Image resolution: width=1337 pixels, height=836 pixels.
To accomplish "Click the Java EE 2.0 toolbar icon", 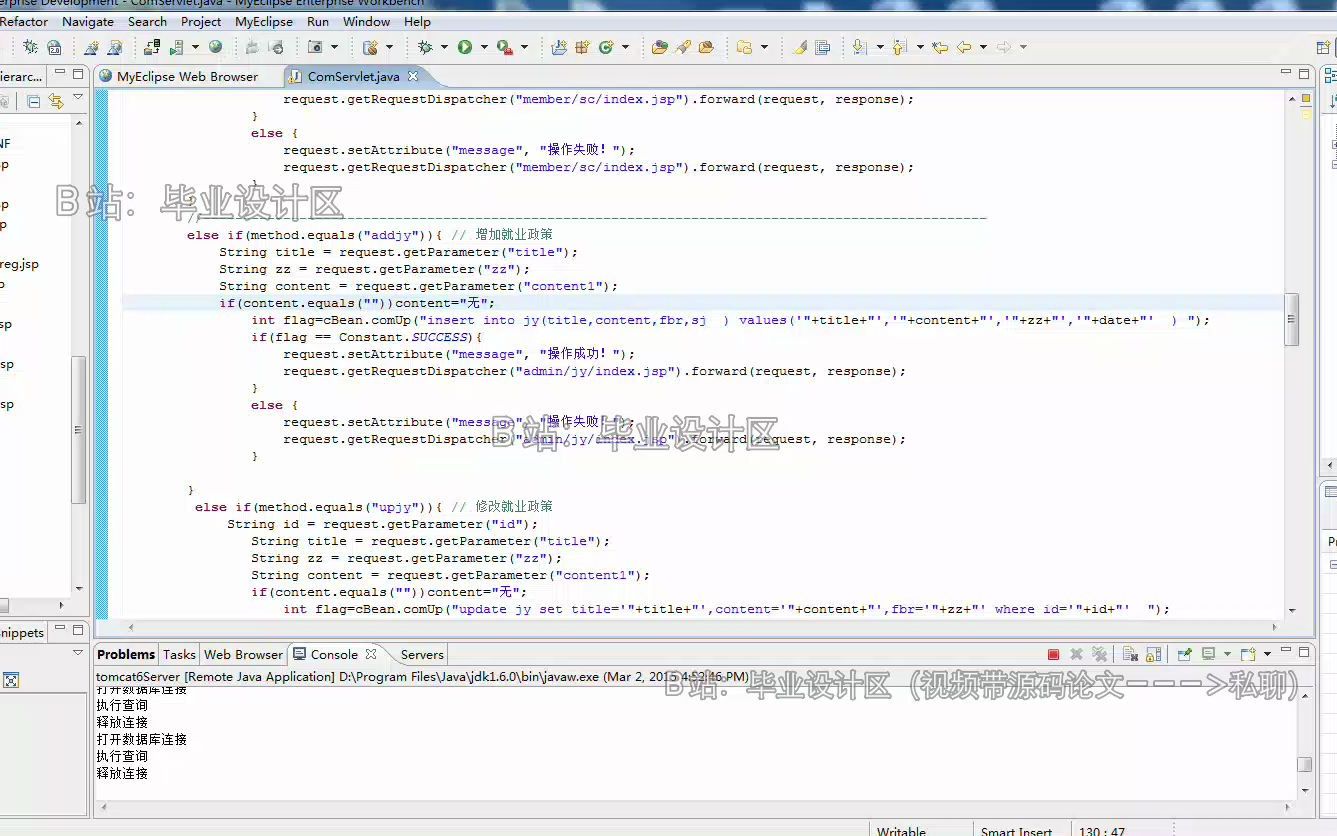I will [54, 47].
